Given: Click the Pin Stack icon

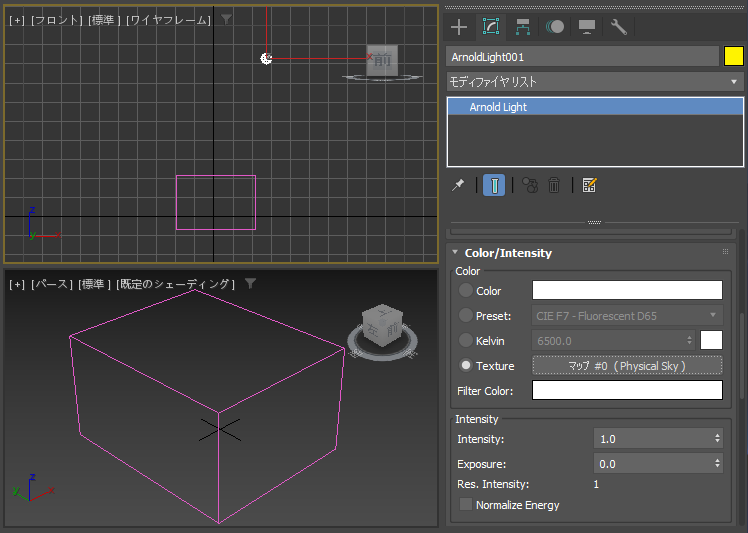Looking at the screenshot, I should click(458, 185).
